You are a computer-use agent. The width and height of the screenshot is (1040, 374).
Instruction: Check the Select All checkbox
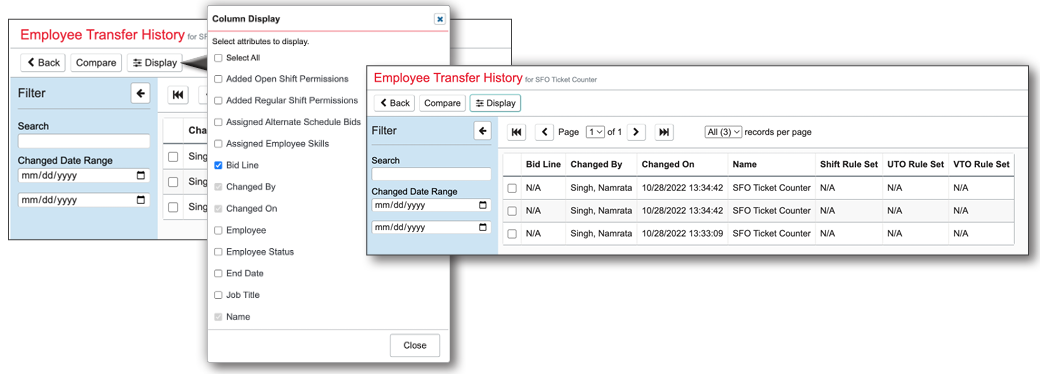[218, 58]
